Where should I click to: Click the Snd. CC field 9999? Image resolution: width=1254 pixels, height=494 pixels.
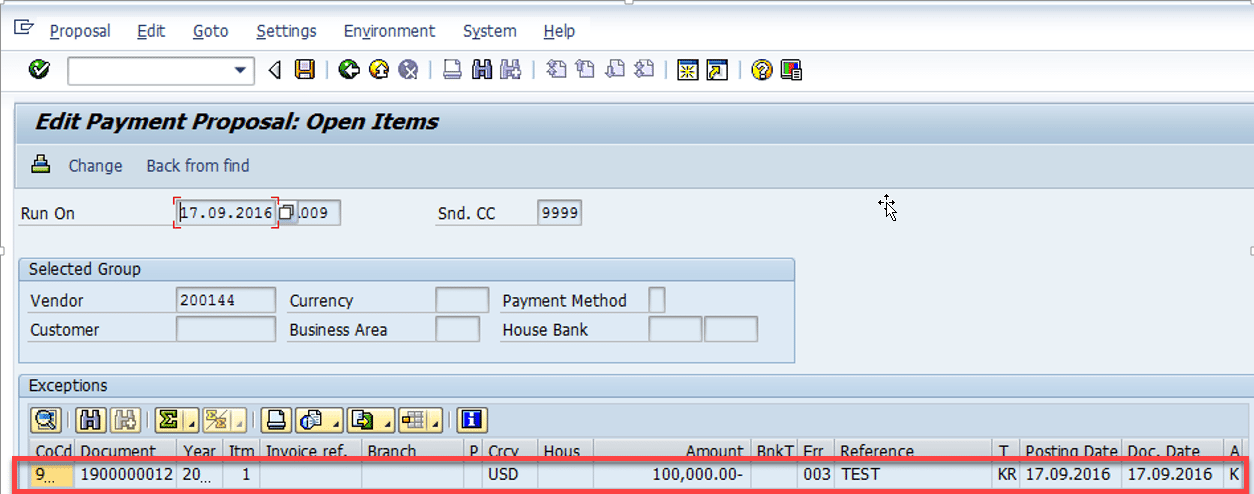pyautogui.click(x=559, y=213)
